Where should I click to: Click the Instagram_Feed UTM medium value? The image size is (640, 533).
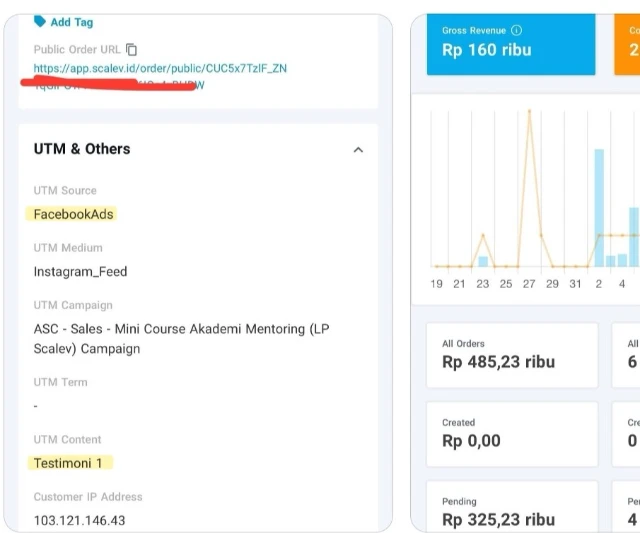pos(80,271)
